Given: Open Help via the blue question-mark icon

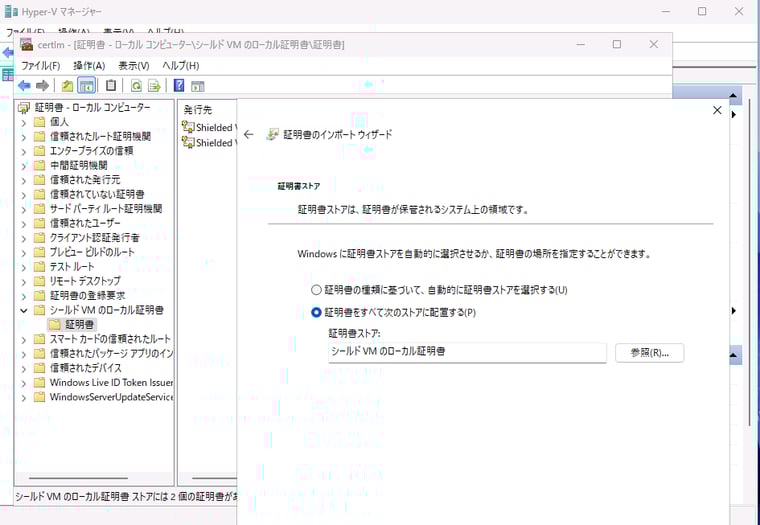Looking at the screenshot, I should pyautogui.click(x=179, y=86).
